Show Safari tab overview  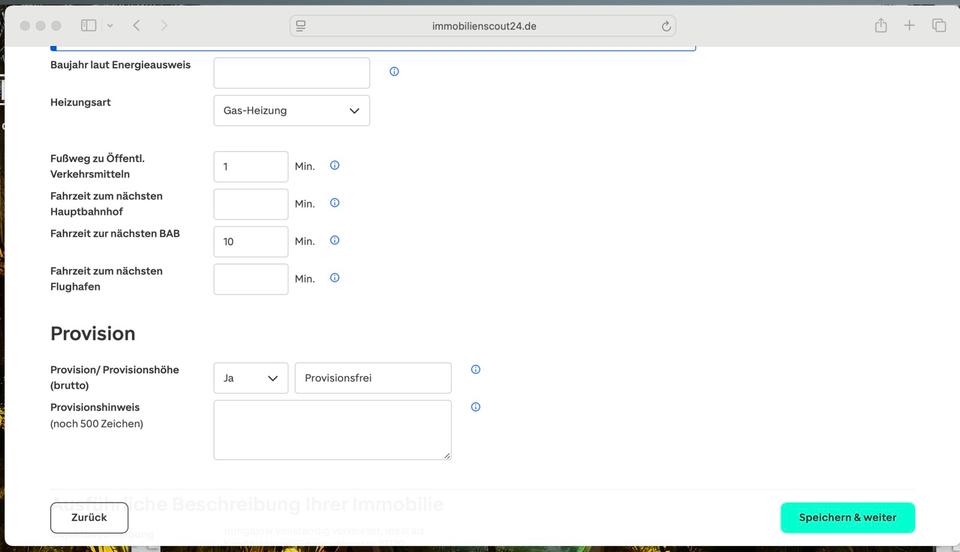coord(939,26)
